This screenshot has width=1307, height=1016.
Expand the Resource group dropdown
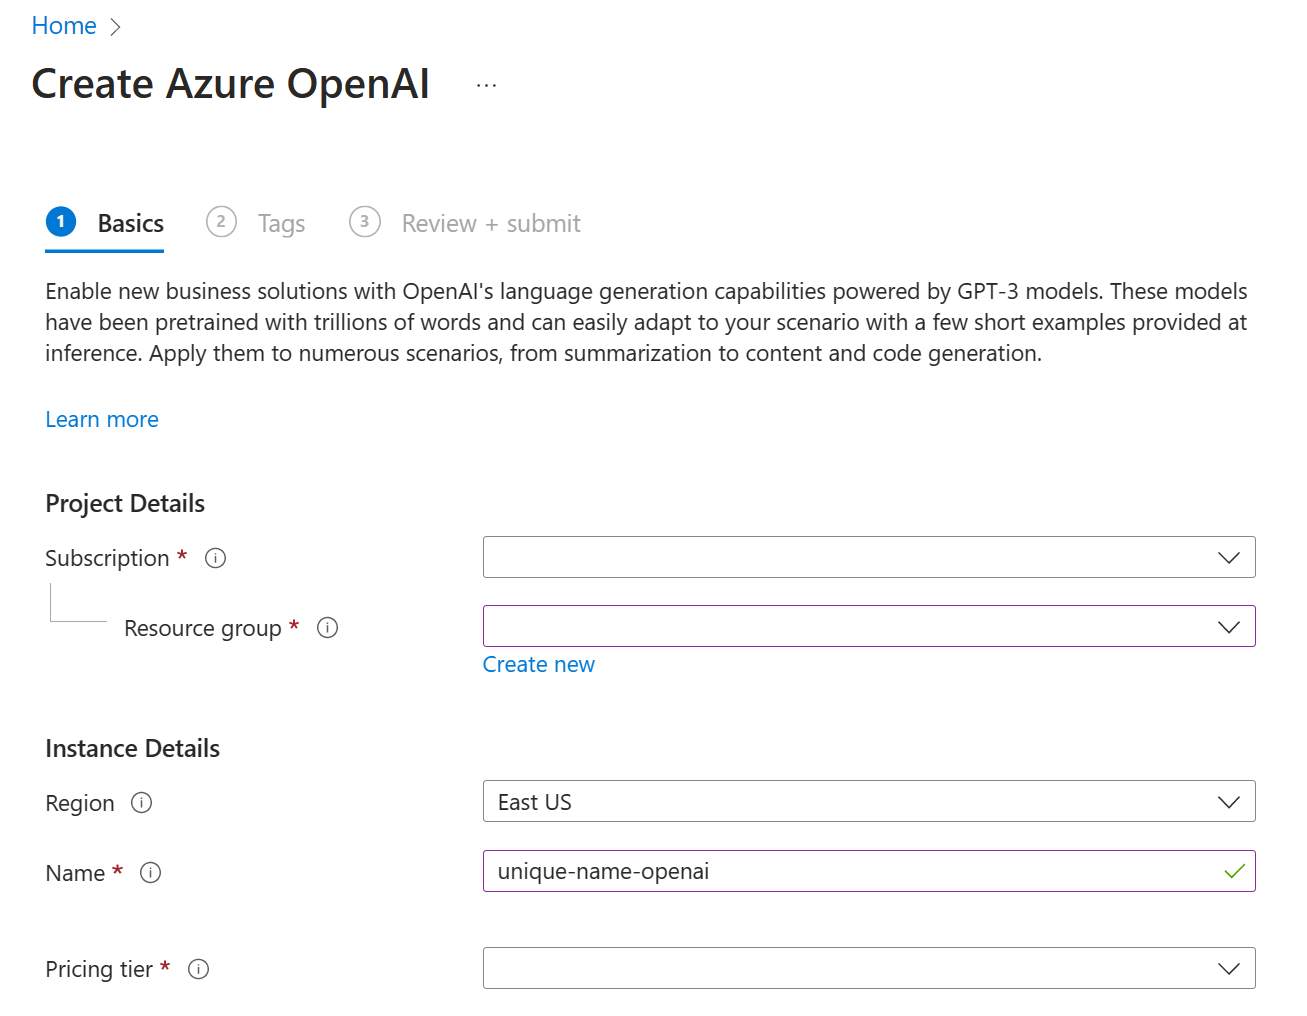868,627
